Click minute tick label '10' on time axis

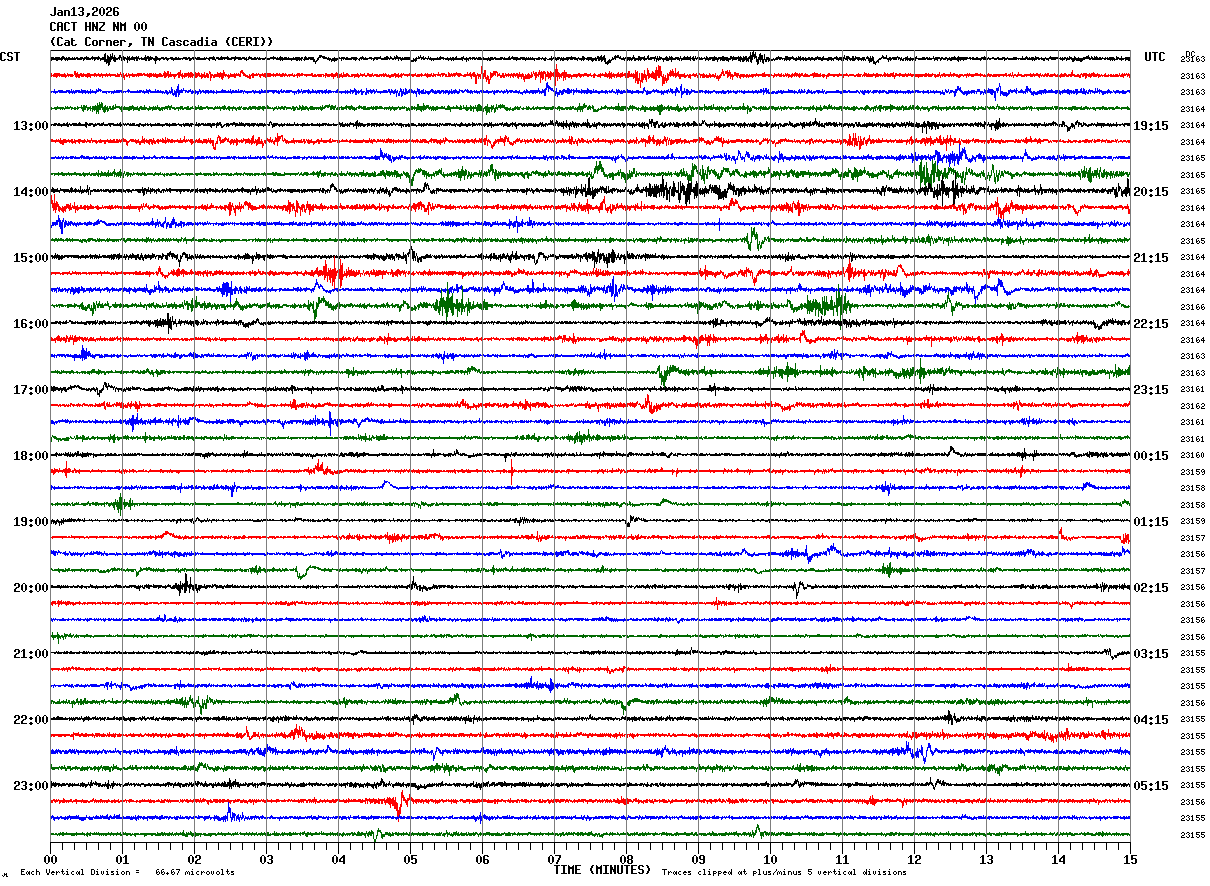(770, 859)
